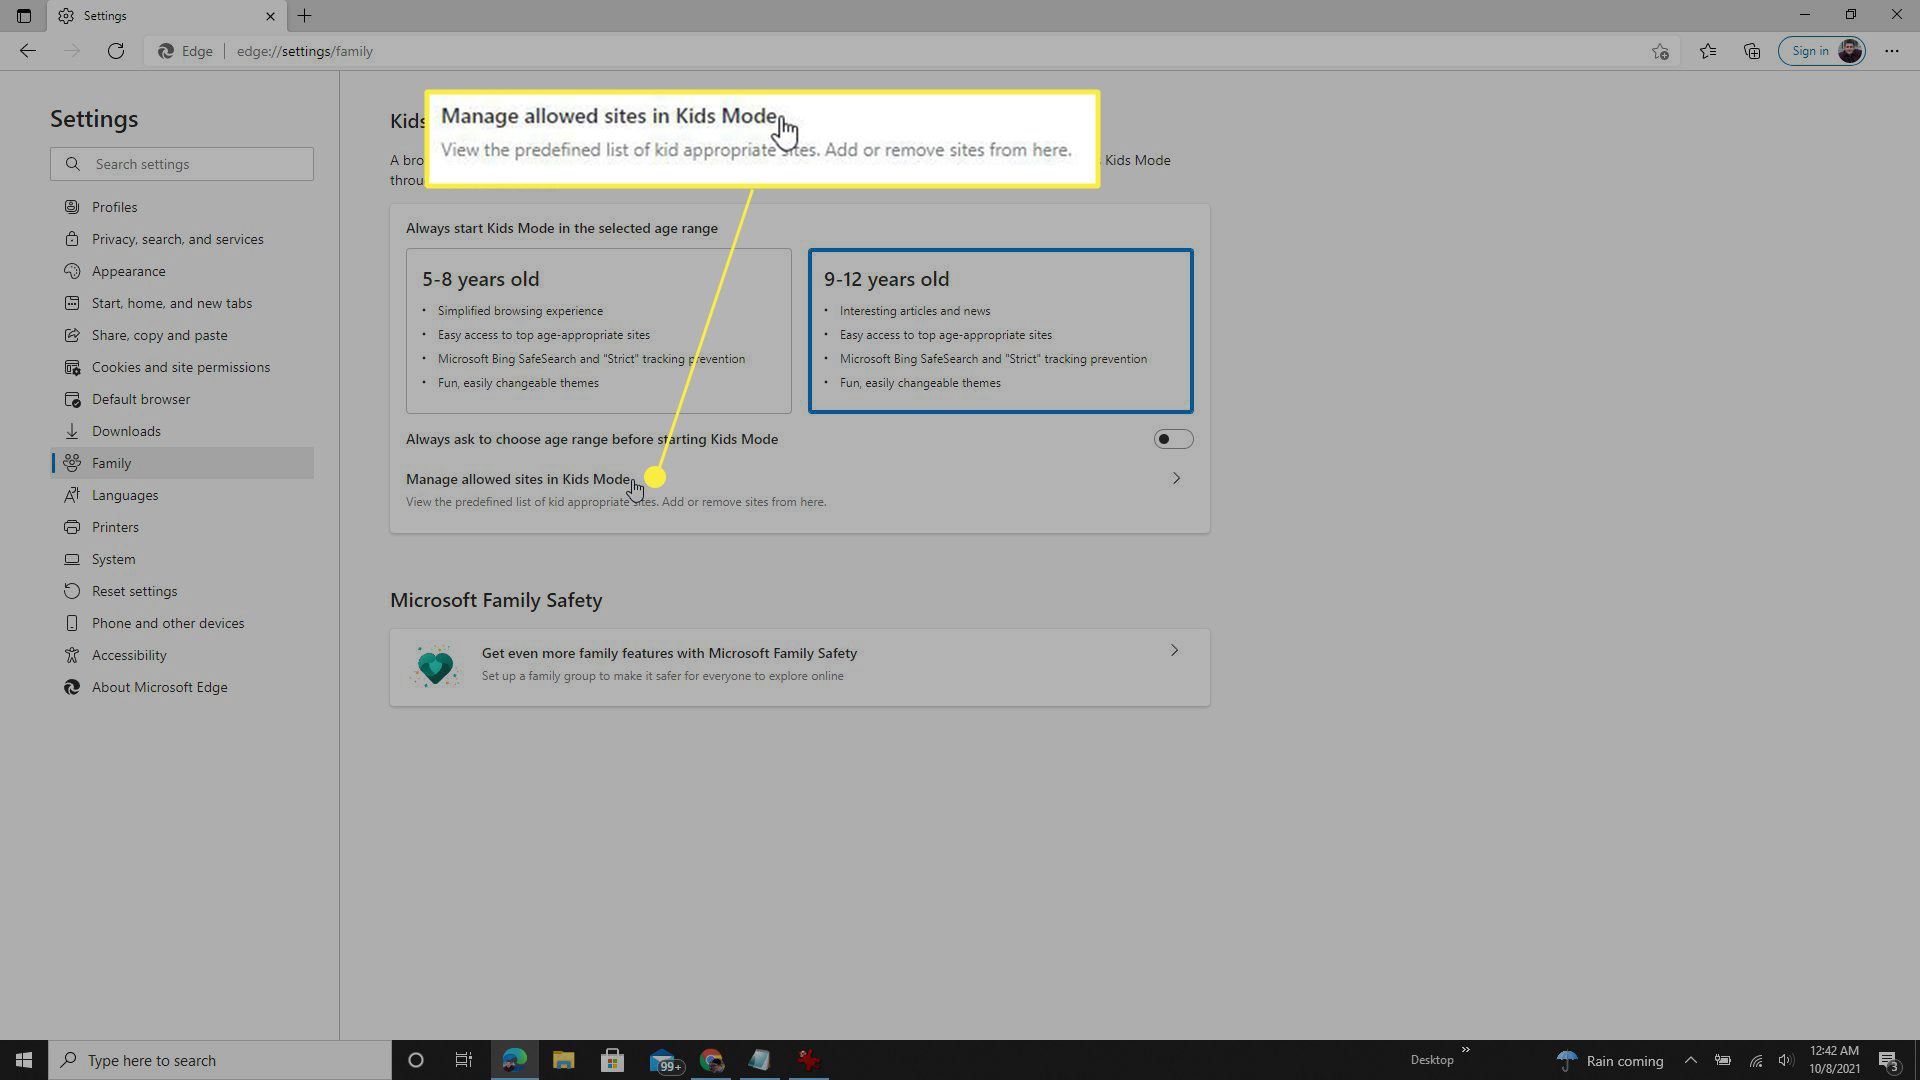
Task: Add this page to favorites star
Action: (1660, 51)
